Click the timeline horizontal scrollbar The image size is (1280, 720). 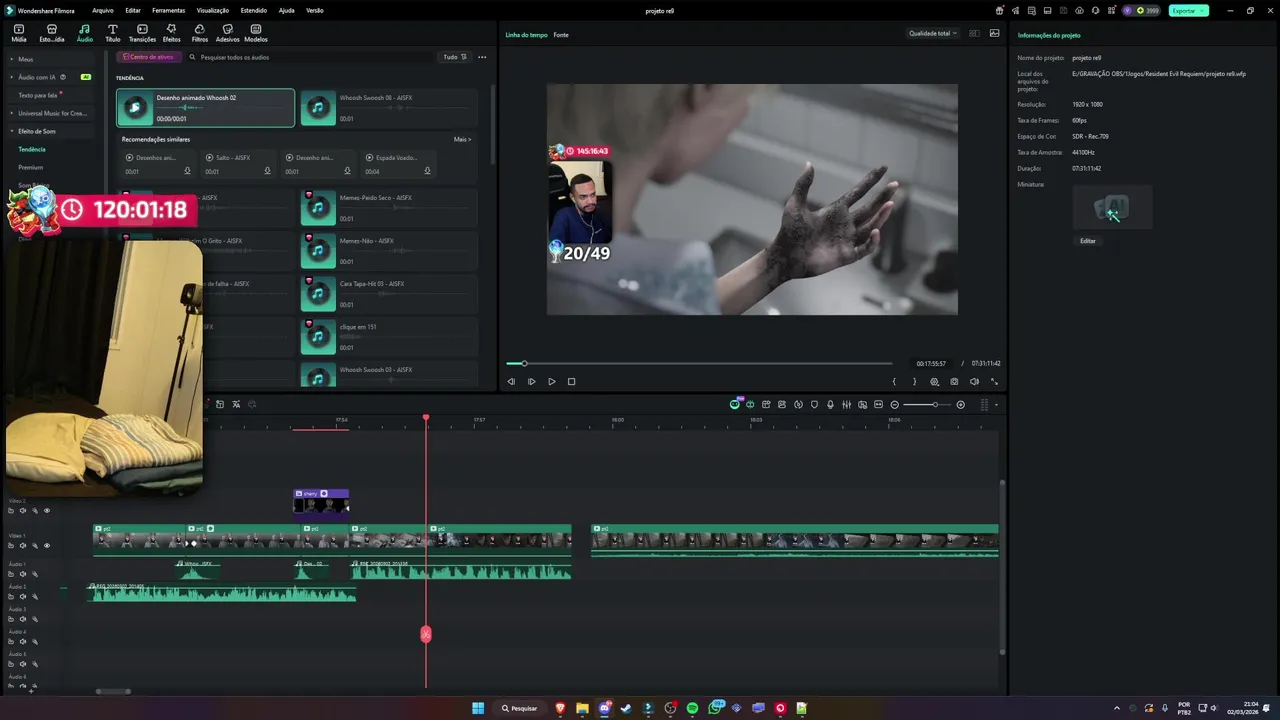point(113,691)
